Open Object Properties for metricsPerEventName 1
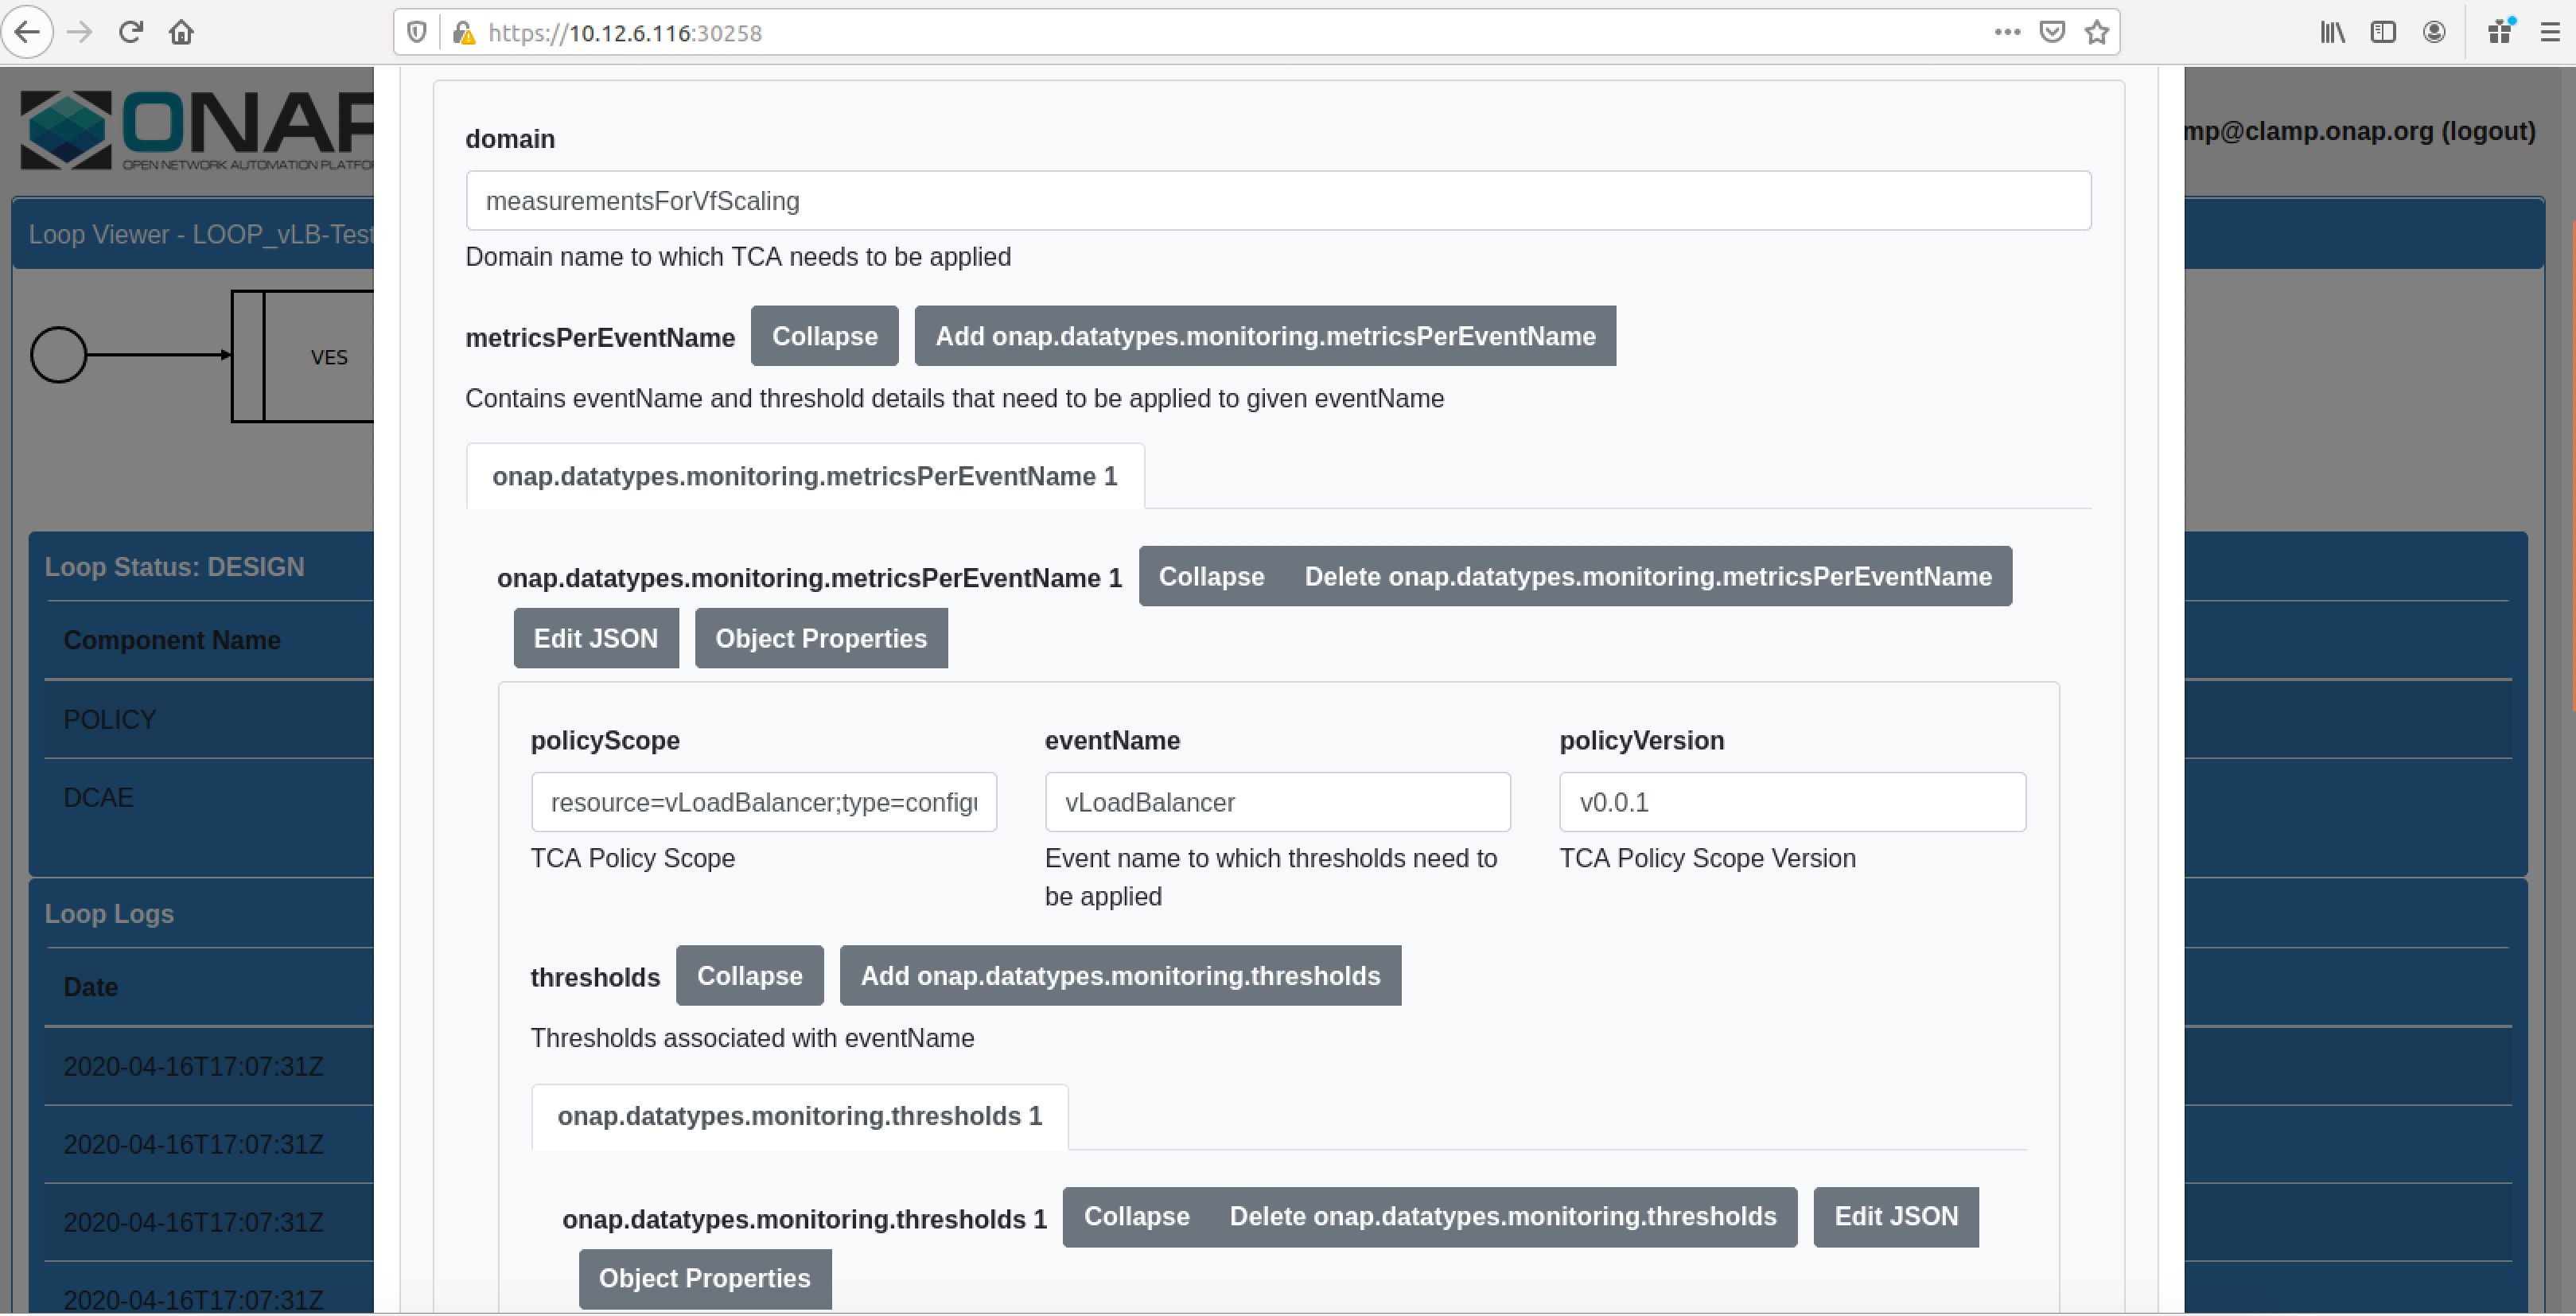The image size is (2576, 1316). (821, 638)
